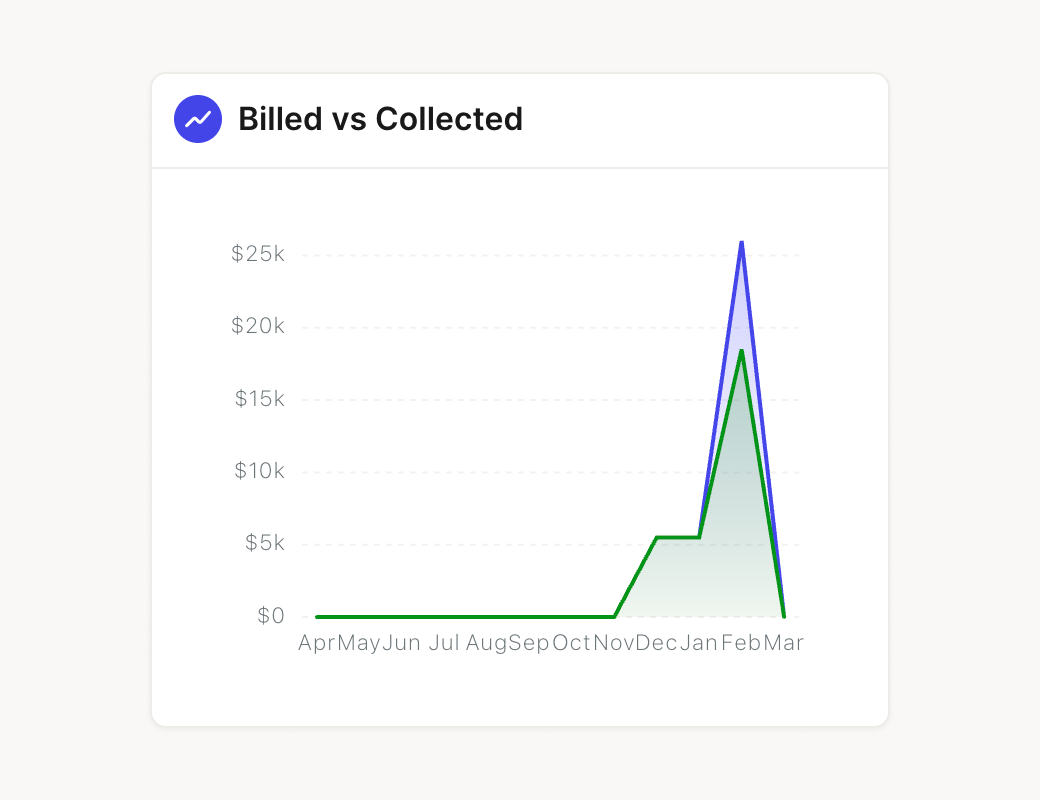
Task: Select the $0 y-axis label
Action: (270, 616)
